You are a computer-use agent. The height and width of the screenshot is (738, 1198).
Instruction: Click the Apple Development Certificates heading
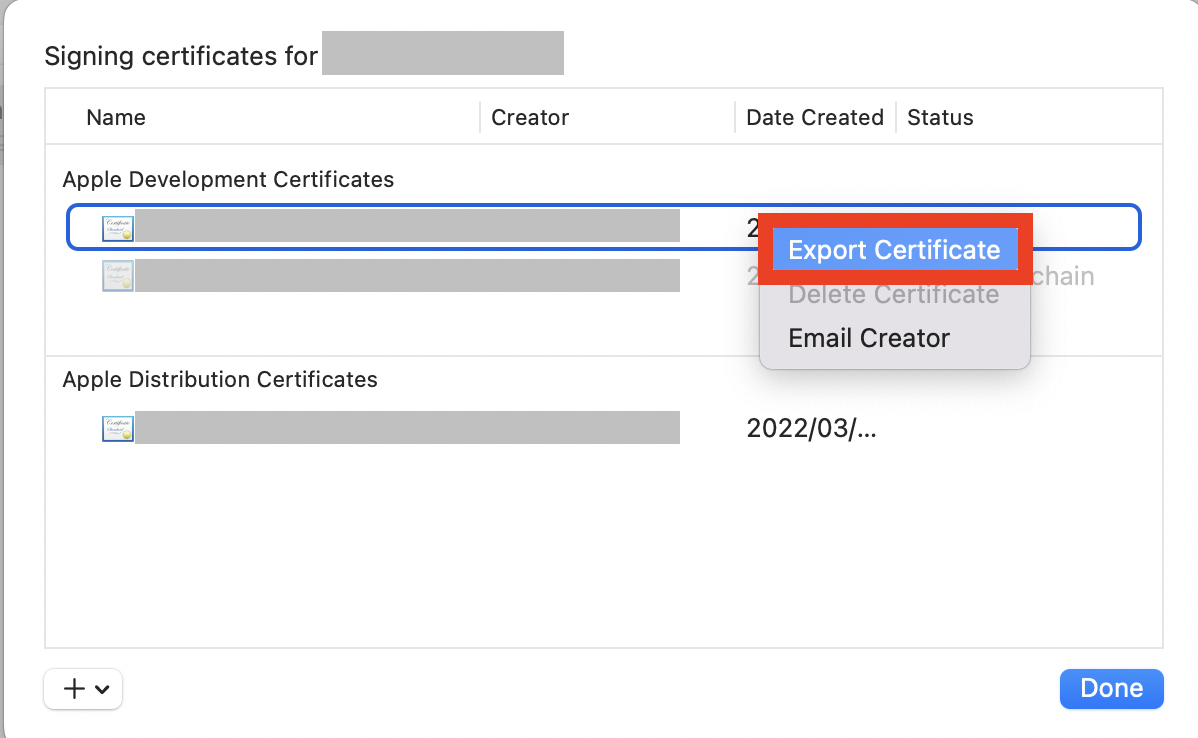(x=228, y=180)
